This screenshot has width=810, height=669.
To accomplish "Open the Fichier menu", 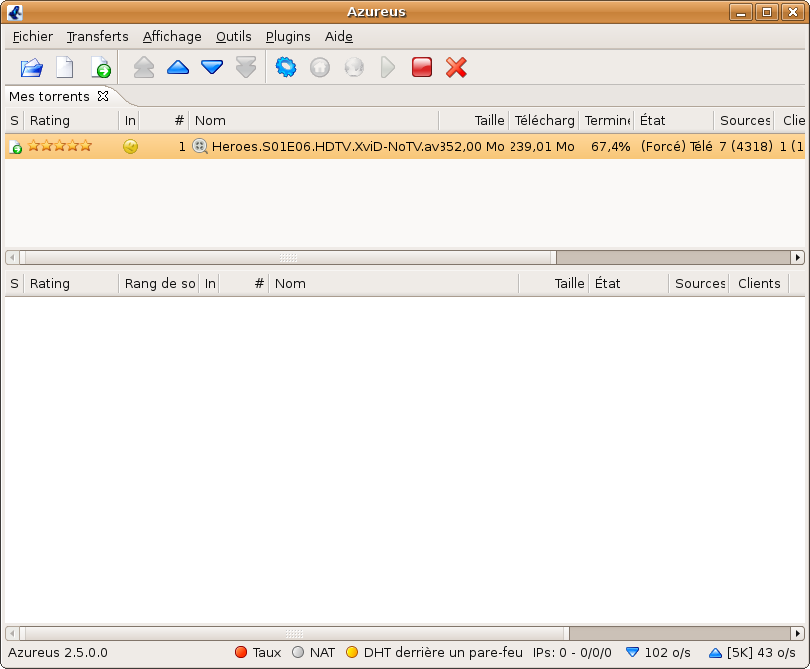I will [x=33, y=37].
